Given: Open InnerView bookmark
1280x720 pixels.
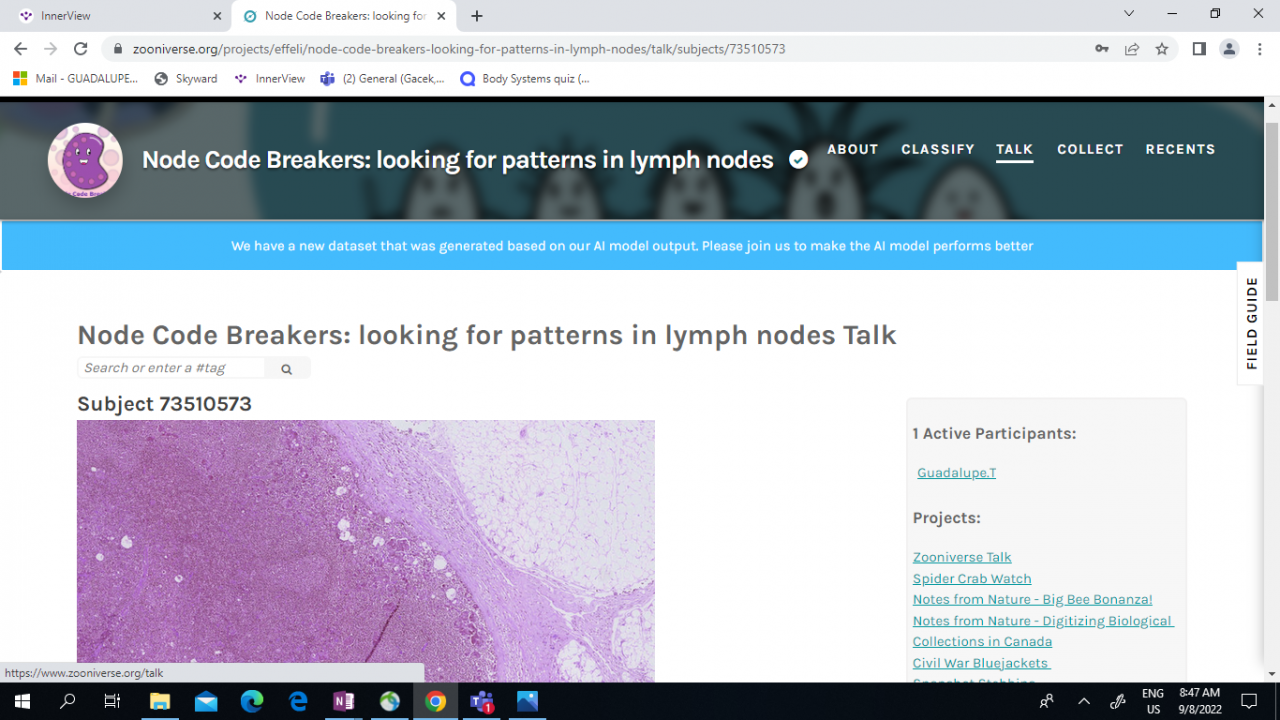Looking at the screenshot, I should [x=269, y=79].
